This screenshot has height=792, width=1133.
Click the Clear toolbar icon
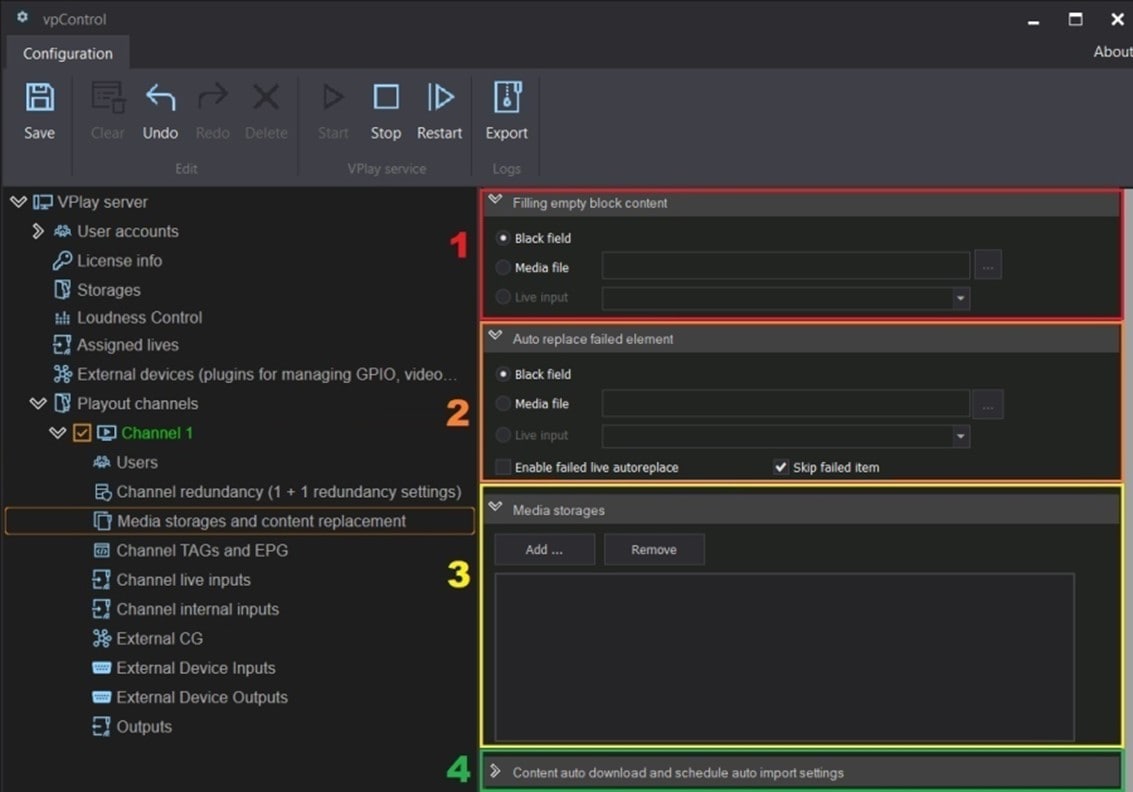[x=108, y=98]
